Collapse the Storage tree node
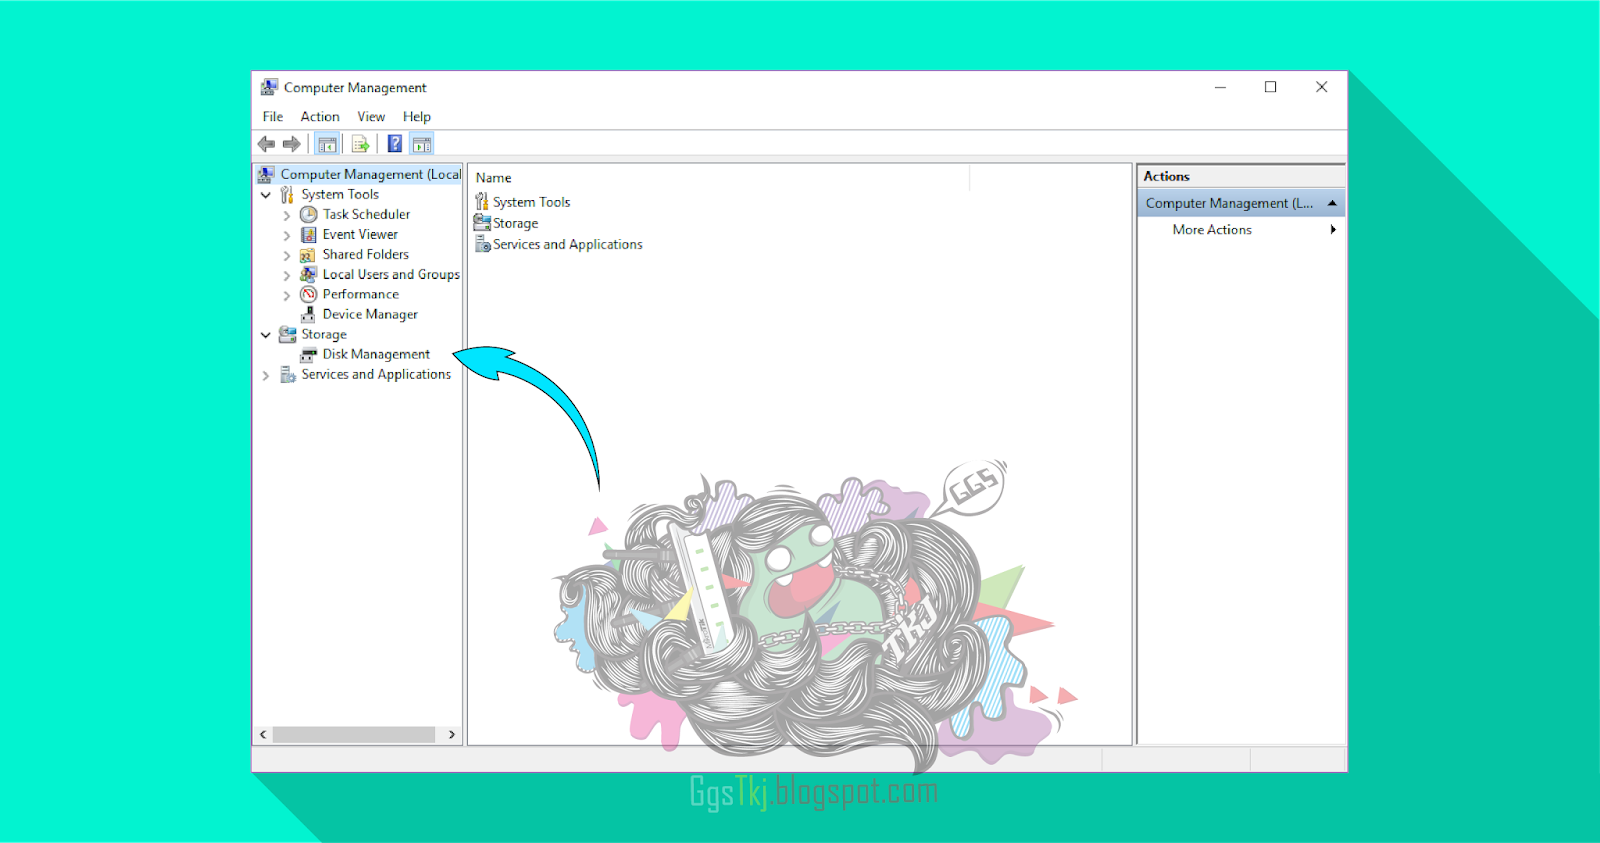 coord(266,335)
